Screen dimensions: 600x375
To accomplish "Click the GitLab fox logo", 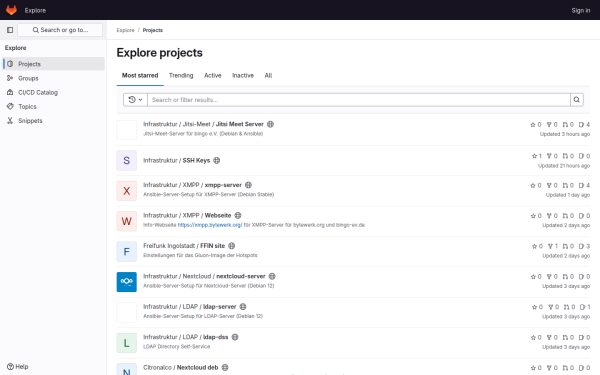I will tap(11, 10).
